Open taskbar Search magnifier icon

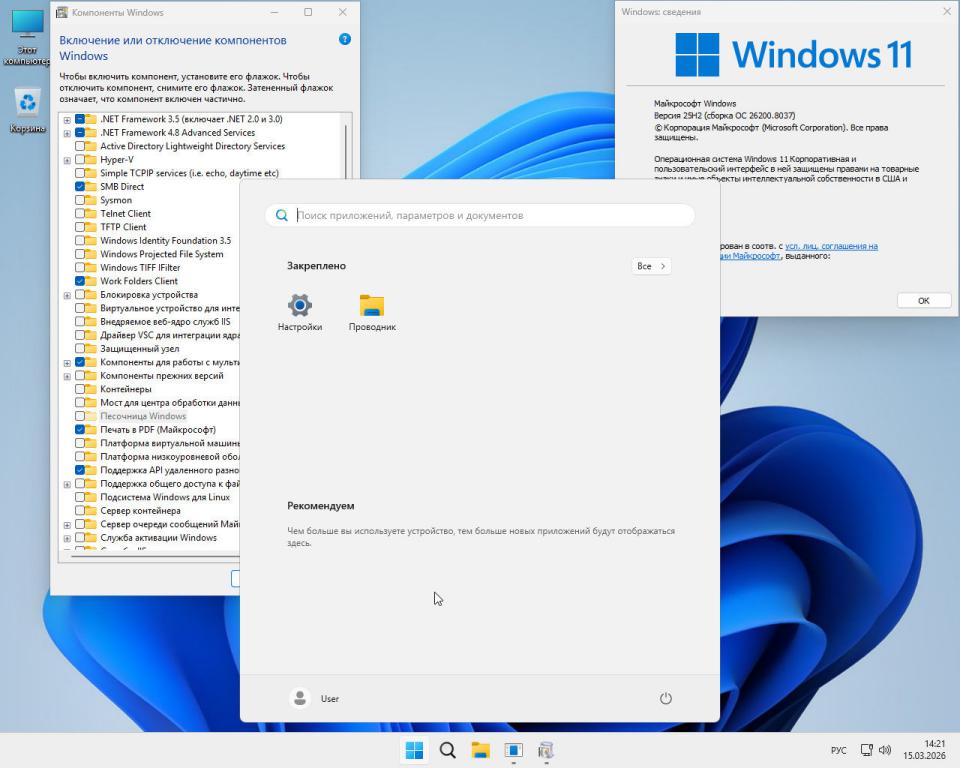pos(448,750)
